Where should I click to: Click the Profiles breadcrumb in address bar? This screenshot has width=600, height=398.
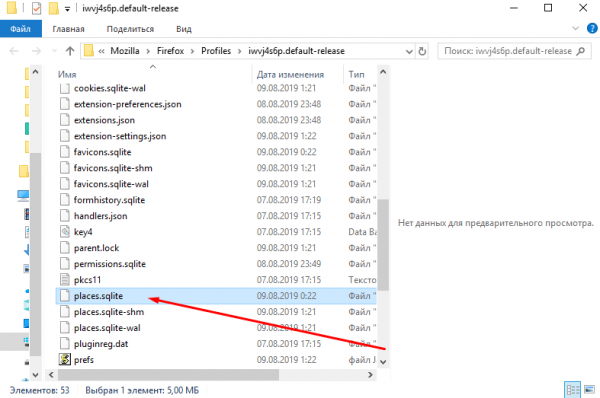(216, 51)
